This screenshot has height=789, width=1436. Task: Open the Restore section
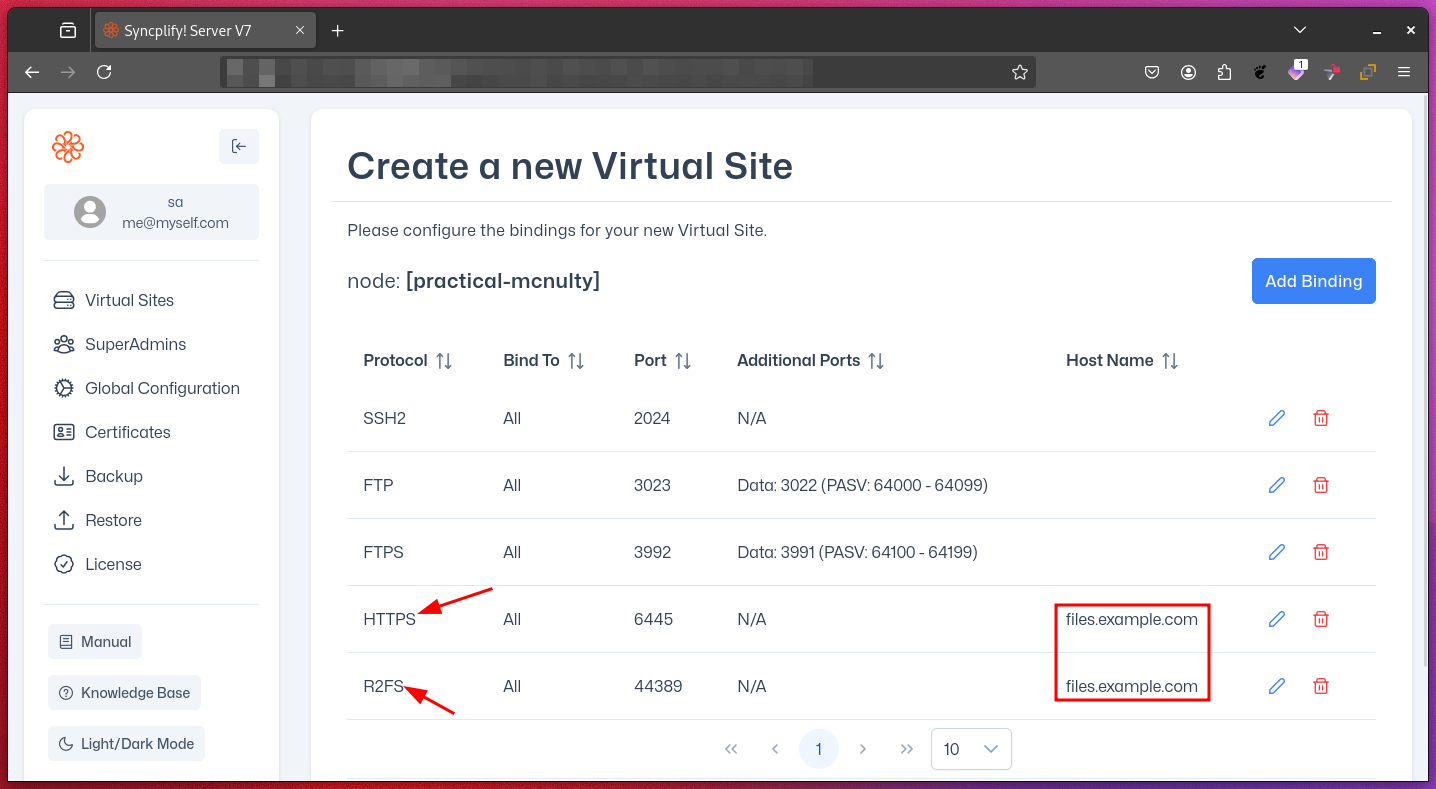[113, 520]
